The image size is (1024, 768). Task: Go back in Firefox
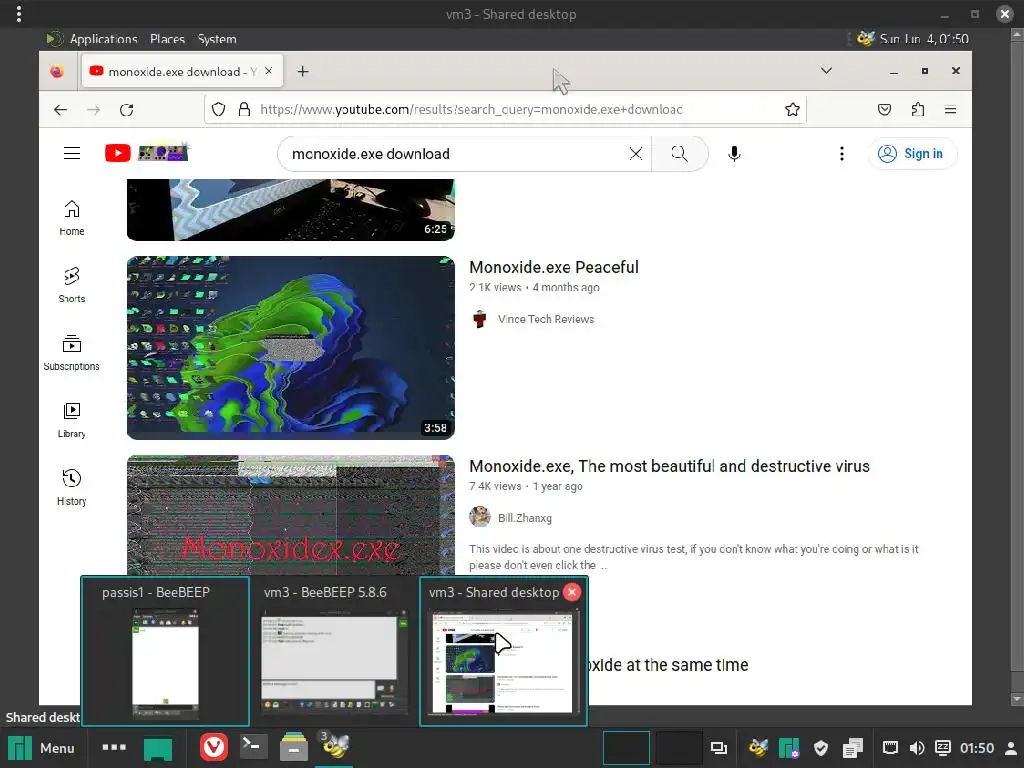pyautogui.click(x=60, y=110)
